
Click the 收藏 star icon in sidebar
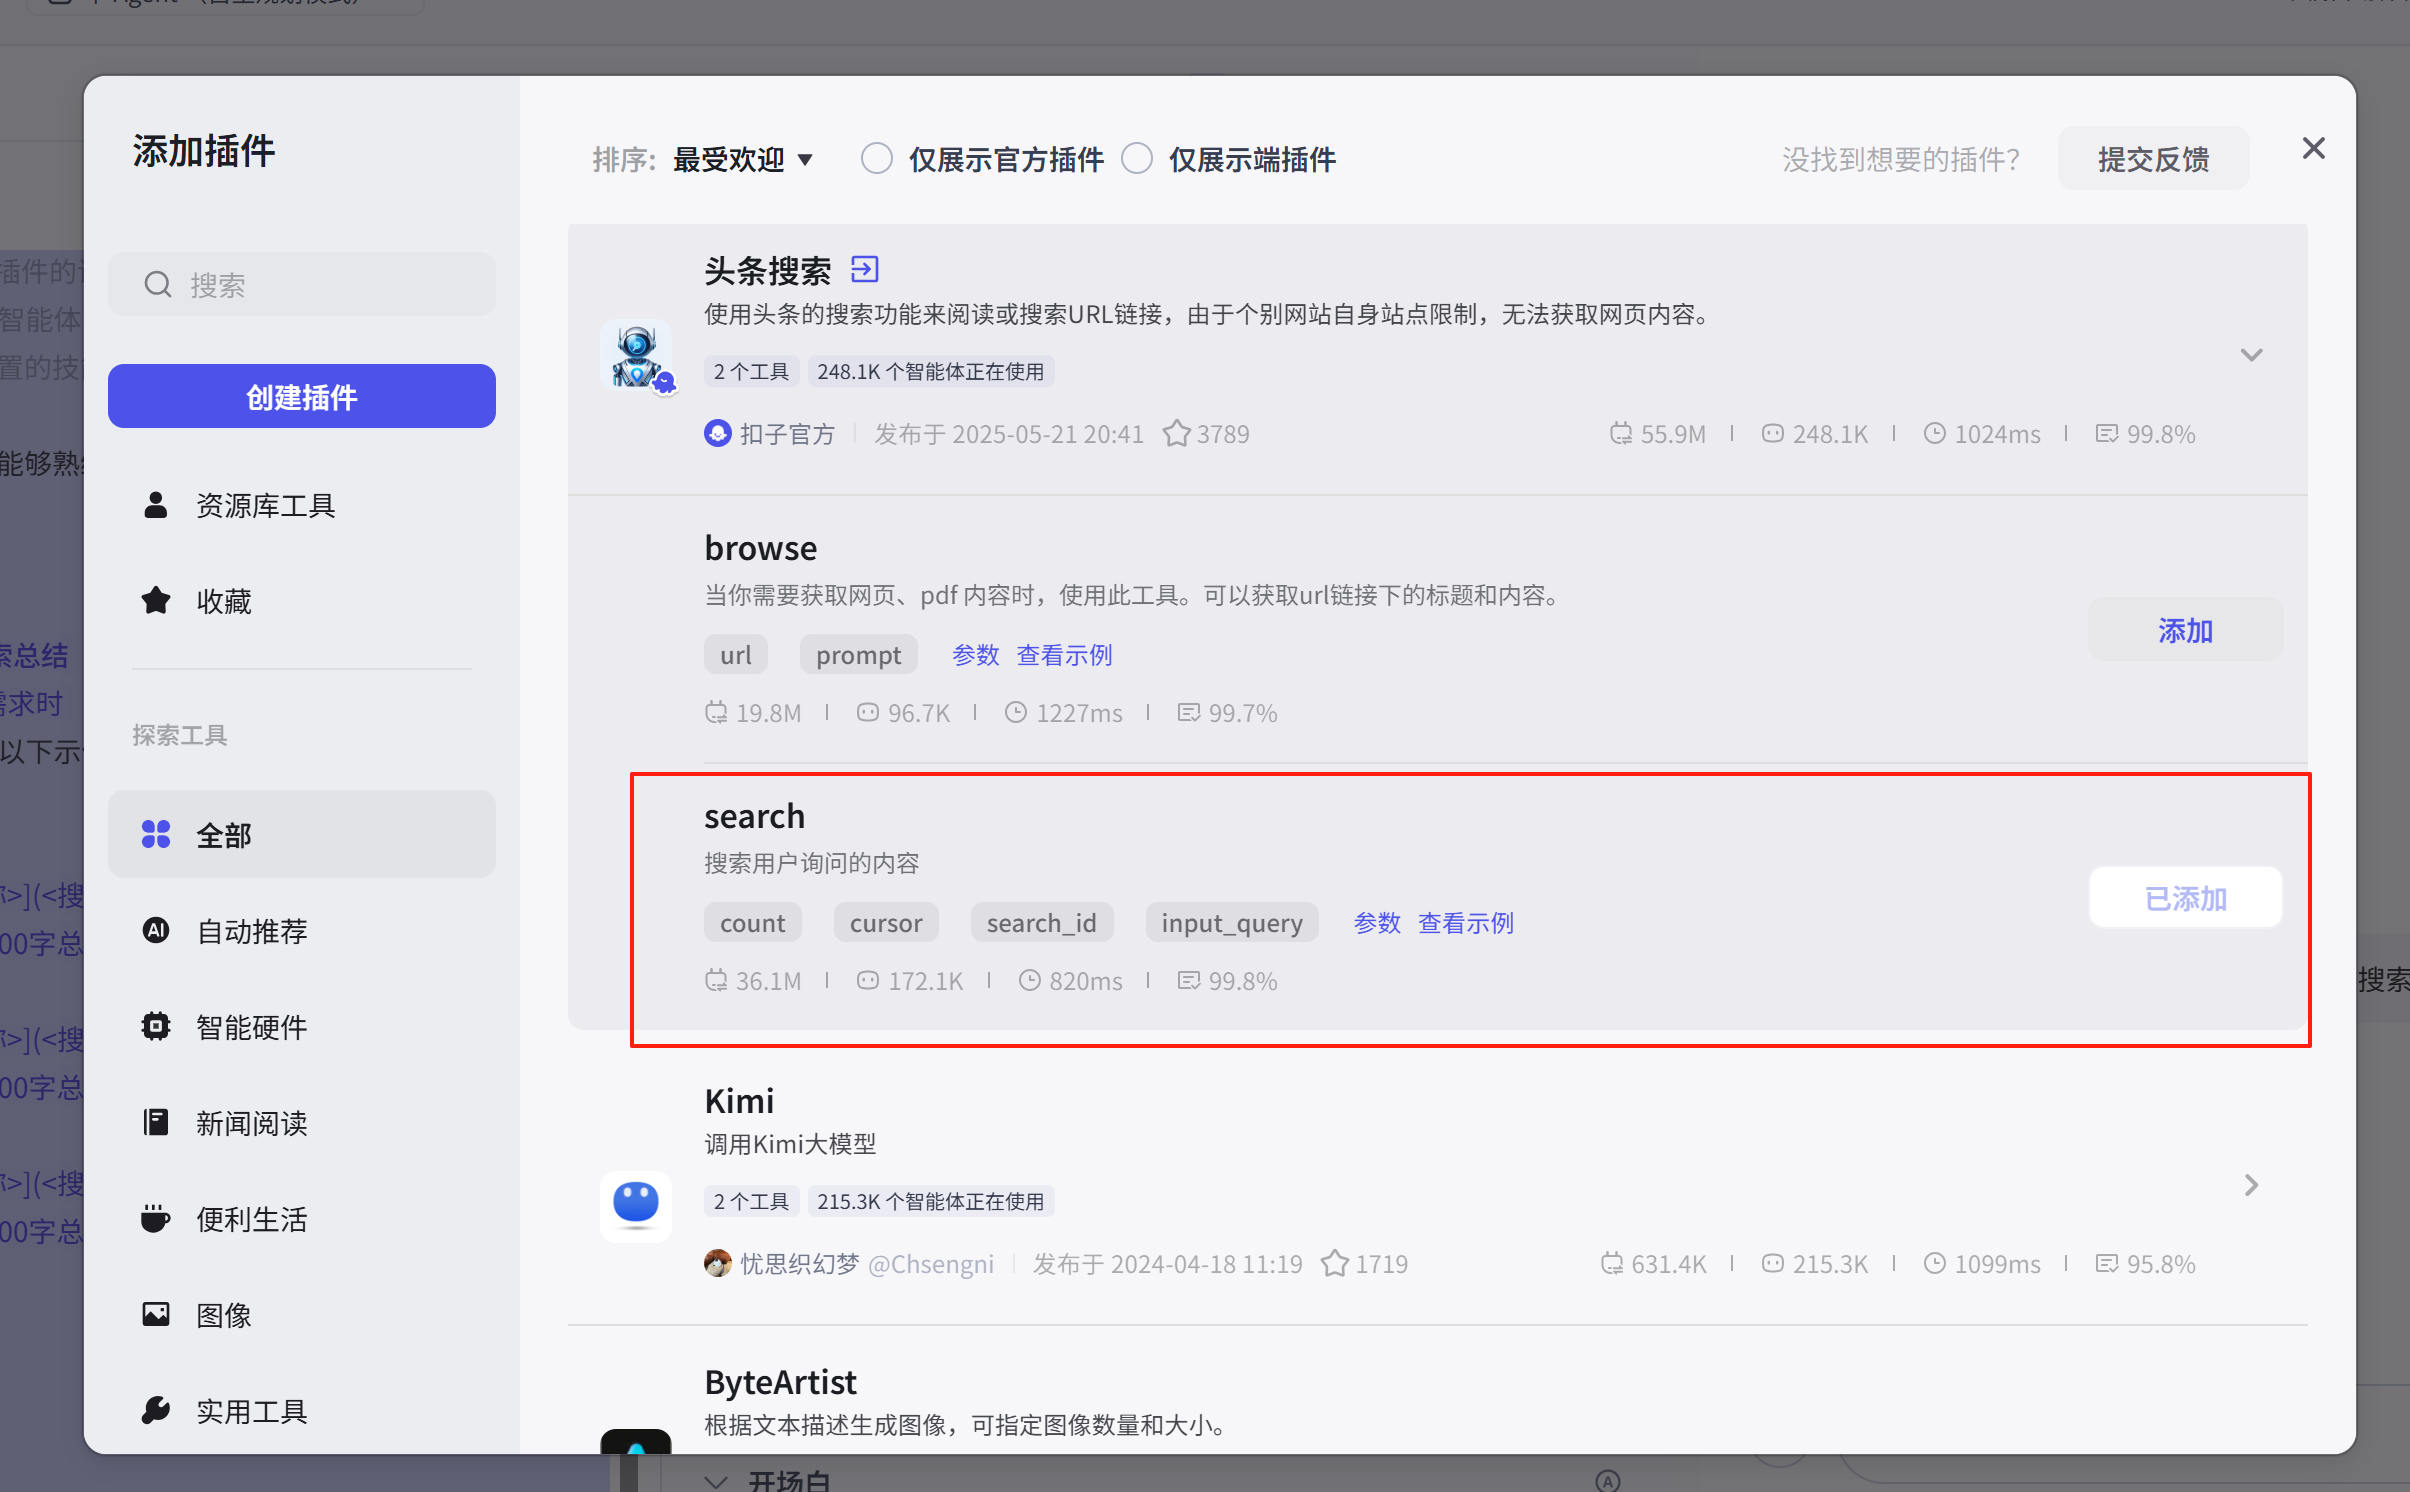[x=156, y=601]
